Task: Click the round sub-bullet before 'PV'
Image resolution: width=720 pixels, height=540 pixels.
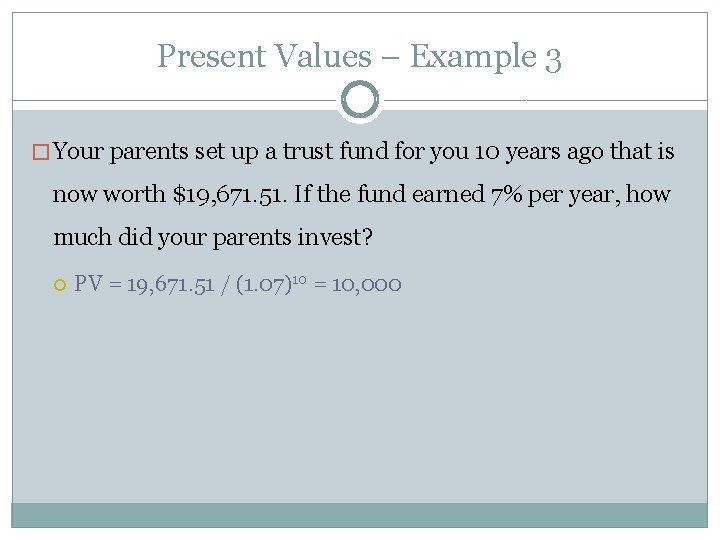Action: click(60, 284)
